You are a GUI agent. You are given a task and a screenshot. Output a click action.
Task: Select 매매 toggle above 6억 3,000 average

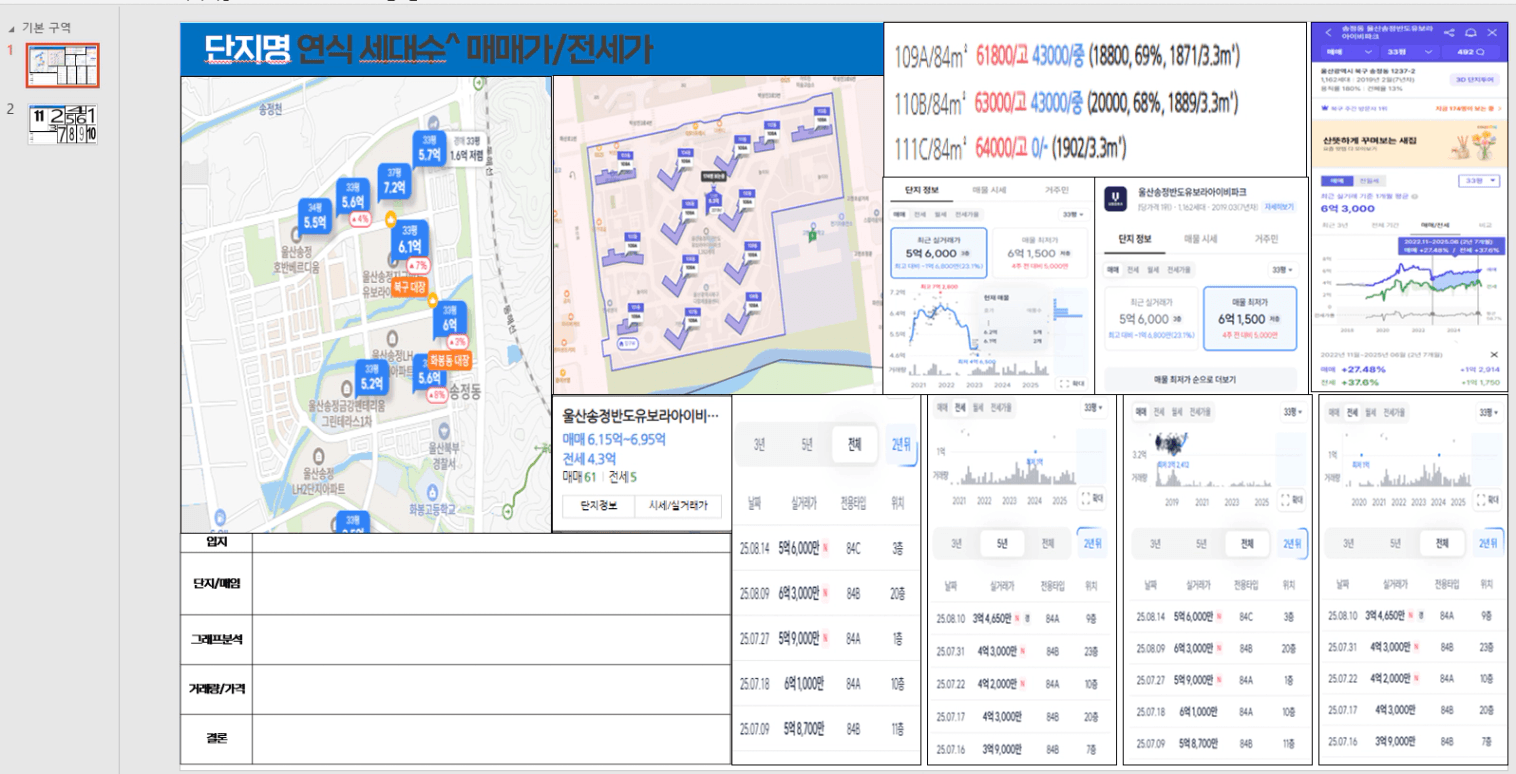click(x=1337, y=181)
